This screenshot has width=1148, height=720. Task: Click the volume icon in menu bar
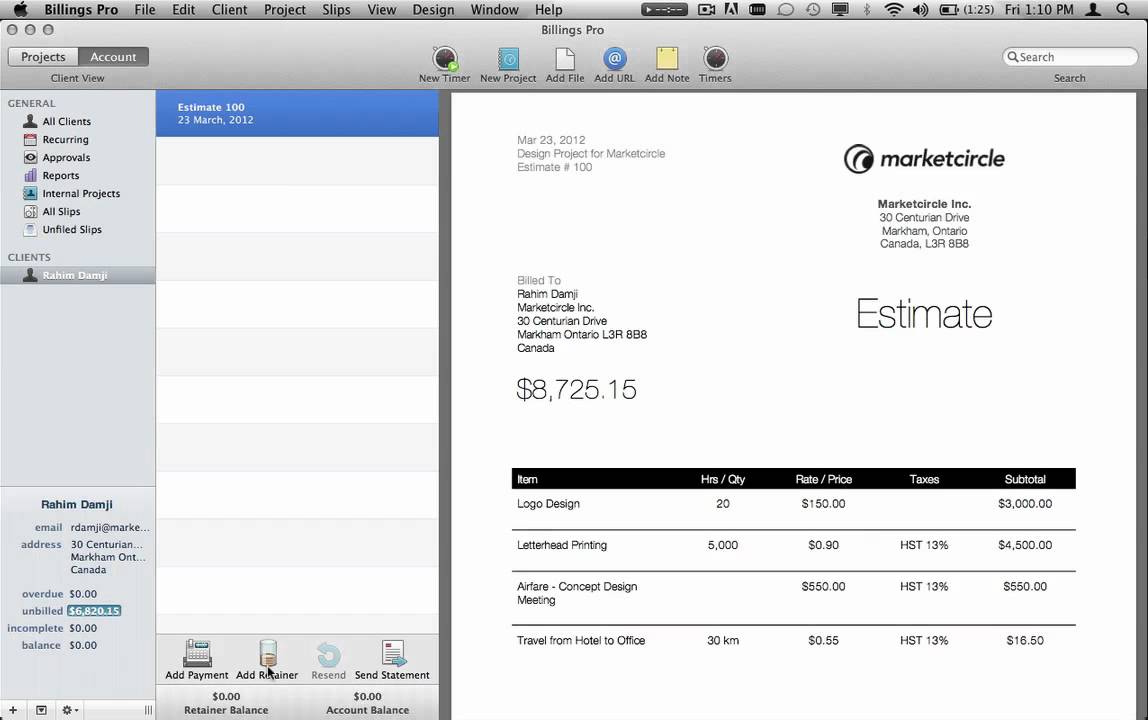tap(920, 10)
